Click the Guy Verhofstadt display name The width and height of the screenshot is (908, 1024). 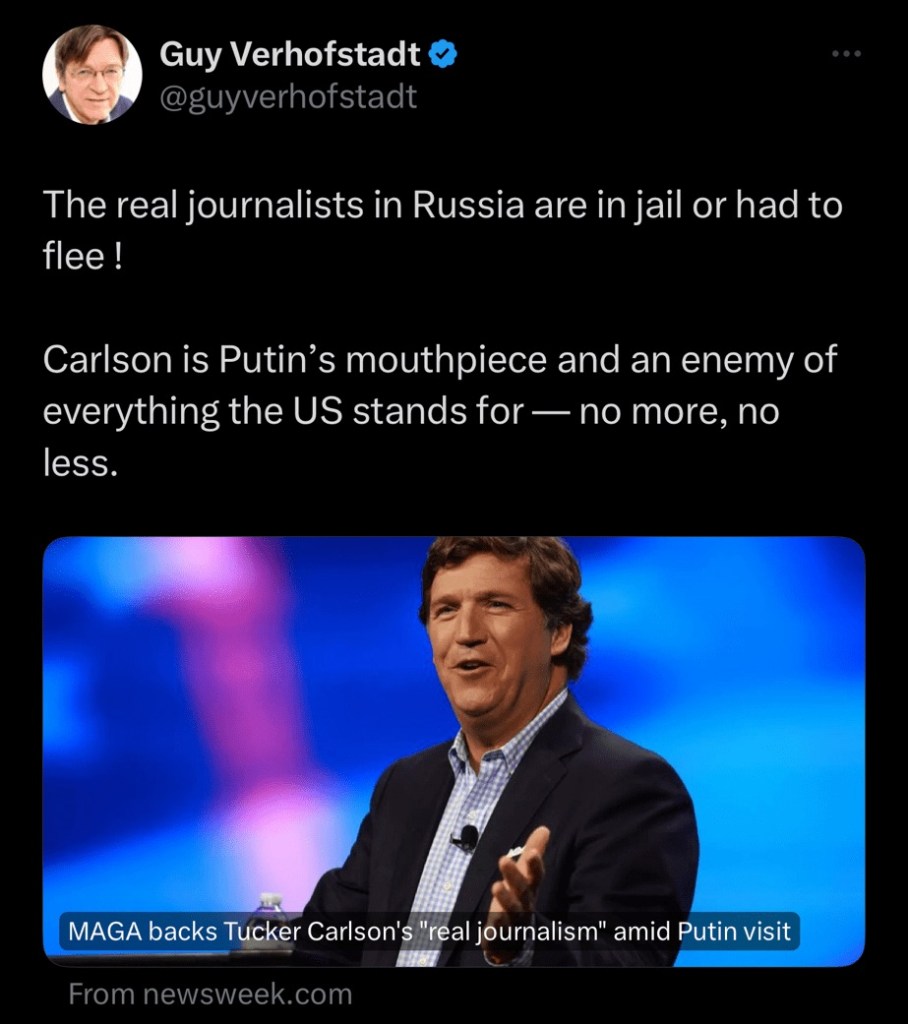290,55
